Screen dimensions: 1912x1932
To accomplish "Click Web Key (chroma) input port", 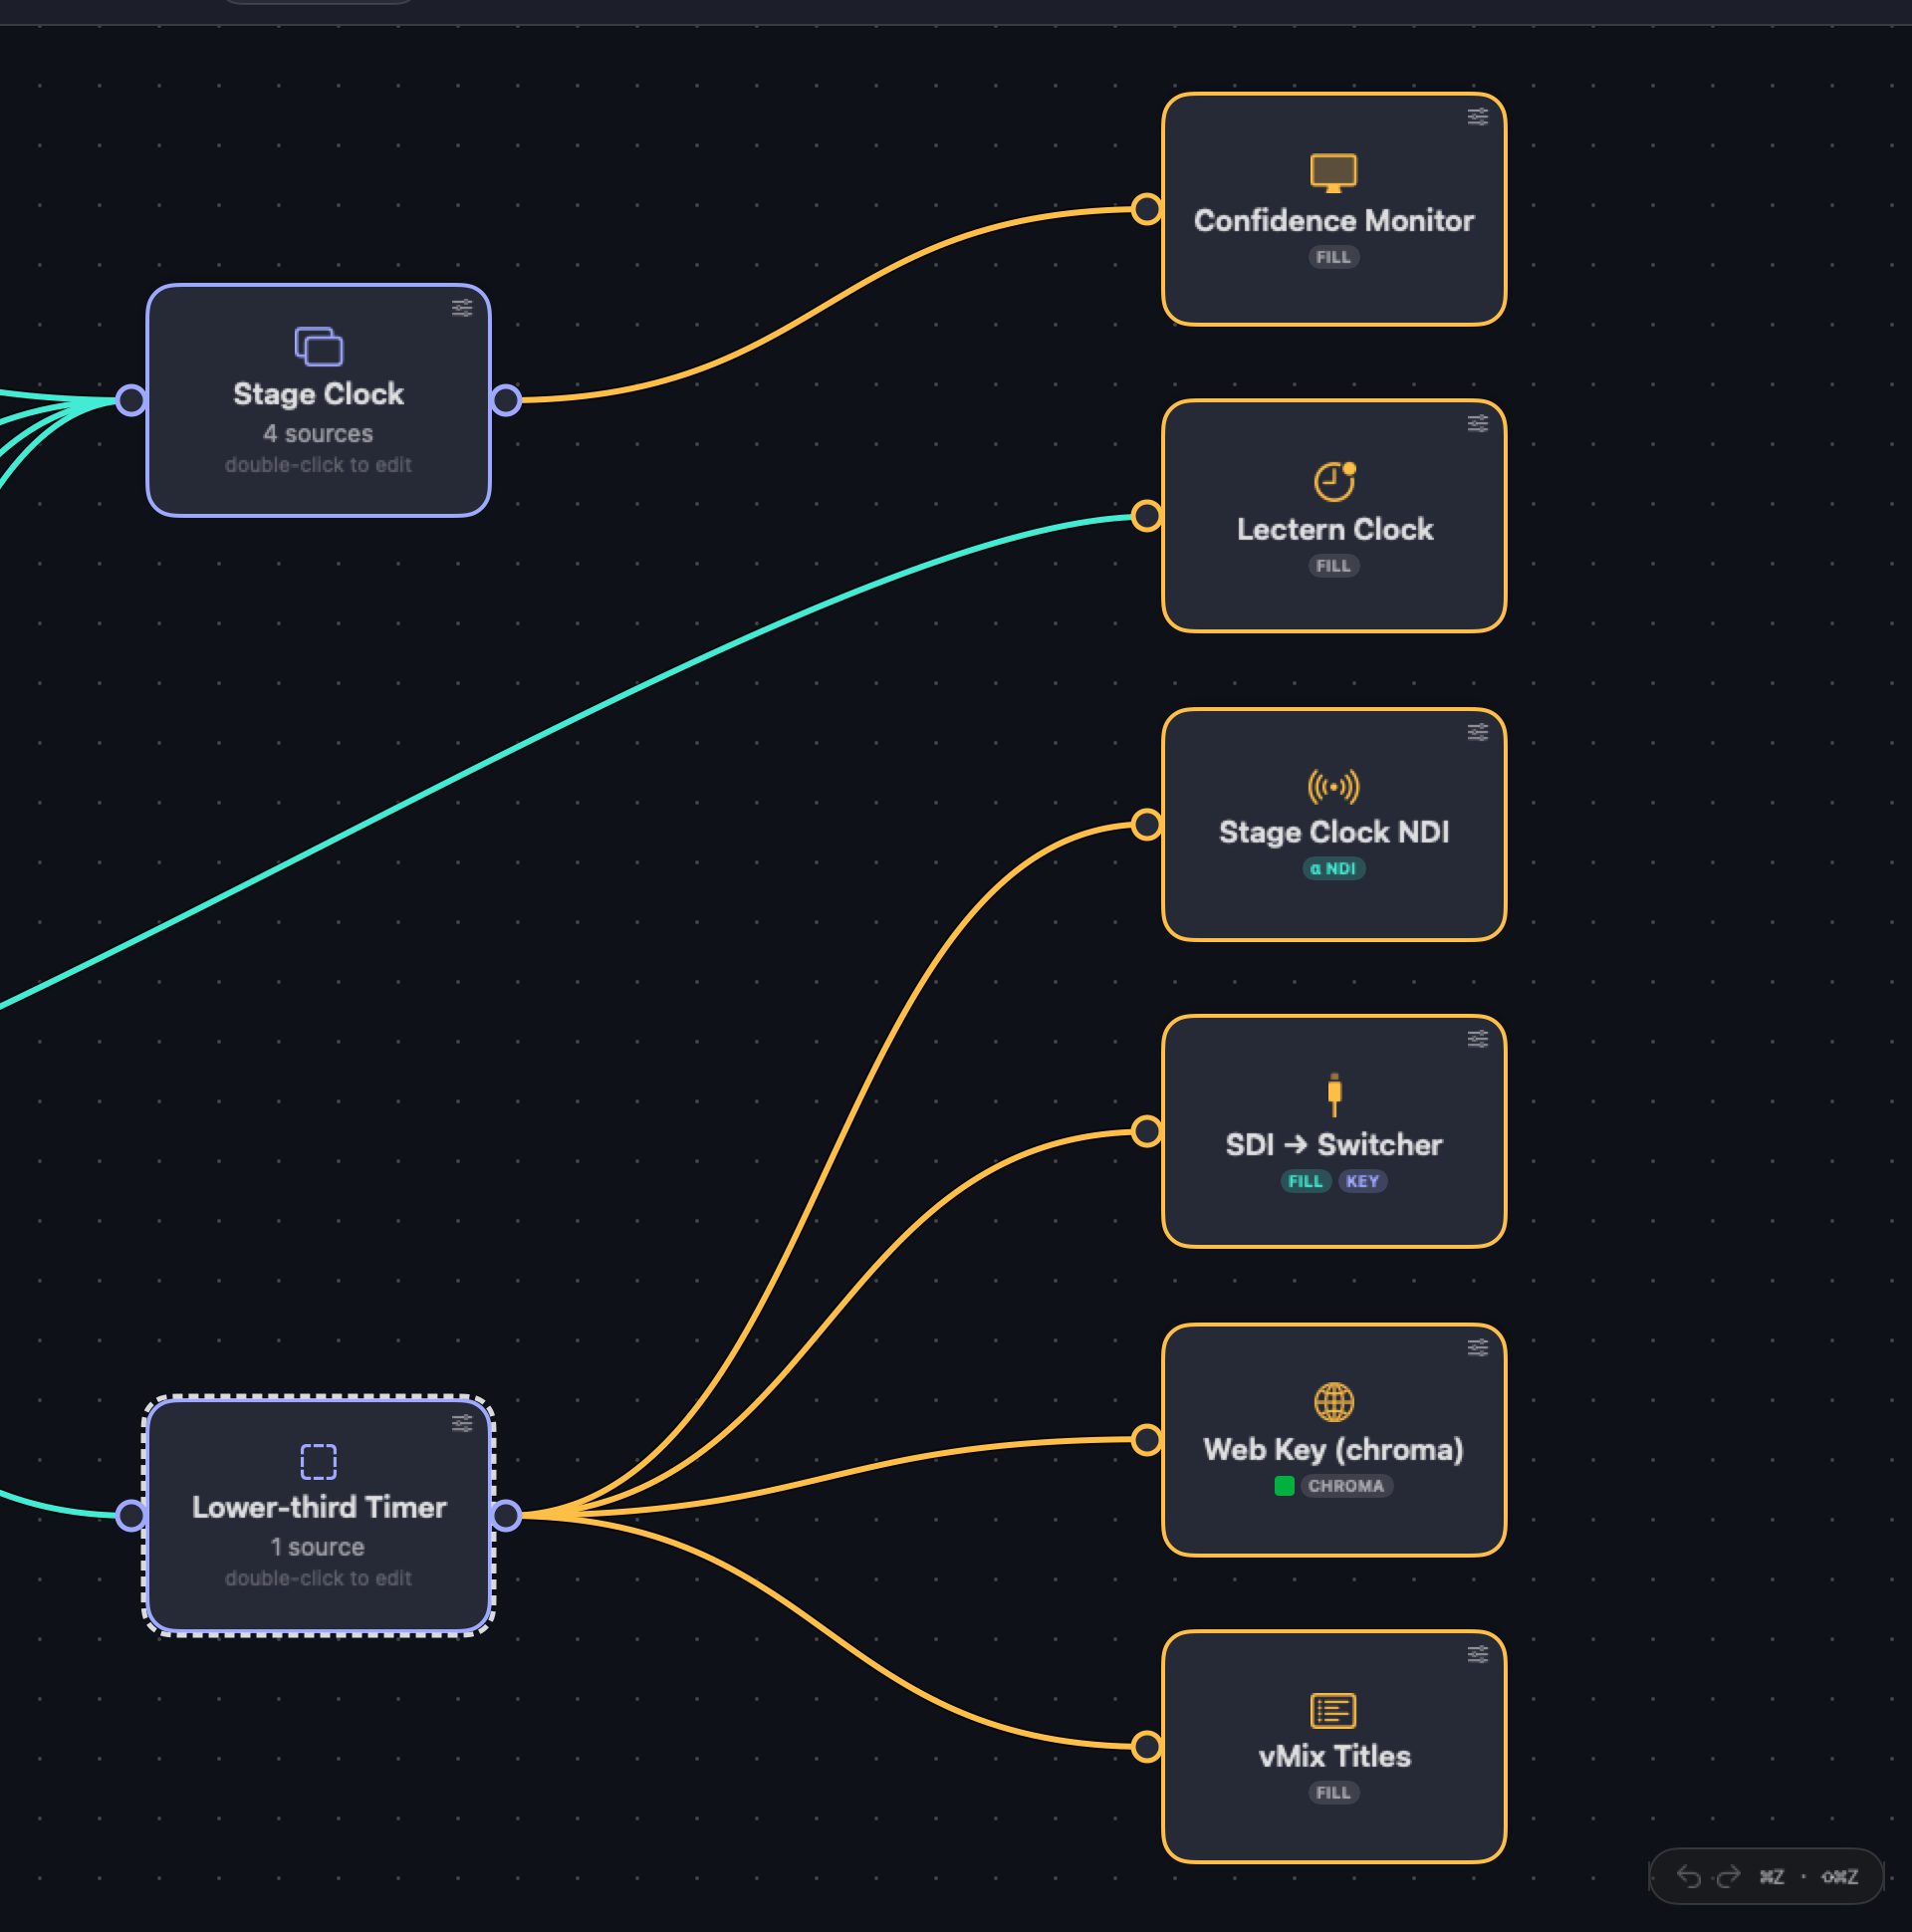I will [x=1147, y=1440].
